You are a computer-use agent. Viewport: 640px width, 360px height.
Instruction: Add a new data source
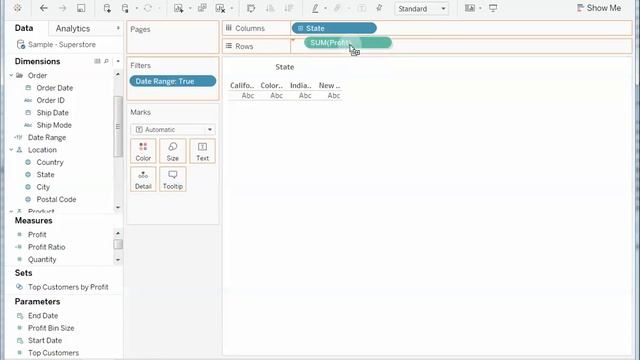pyautogui.click(x=107, y=8)
